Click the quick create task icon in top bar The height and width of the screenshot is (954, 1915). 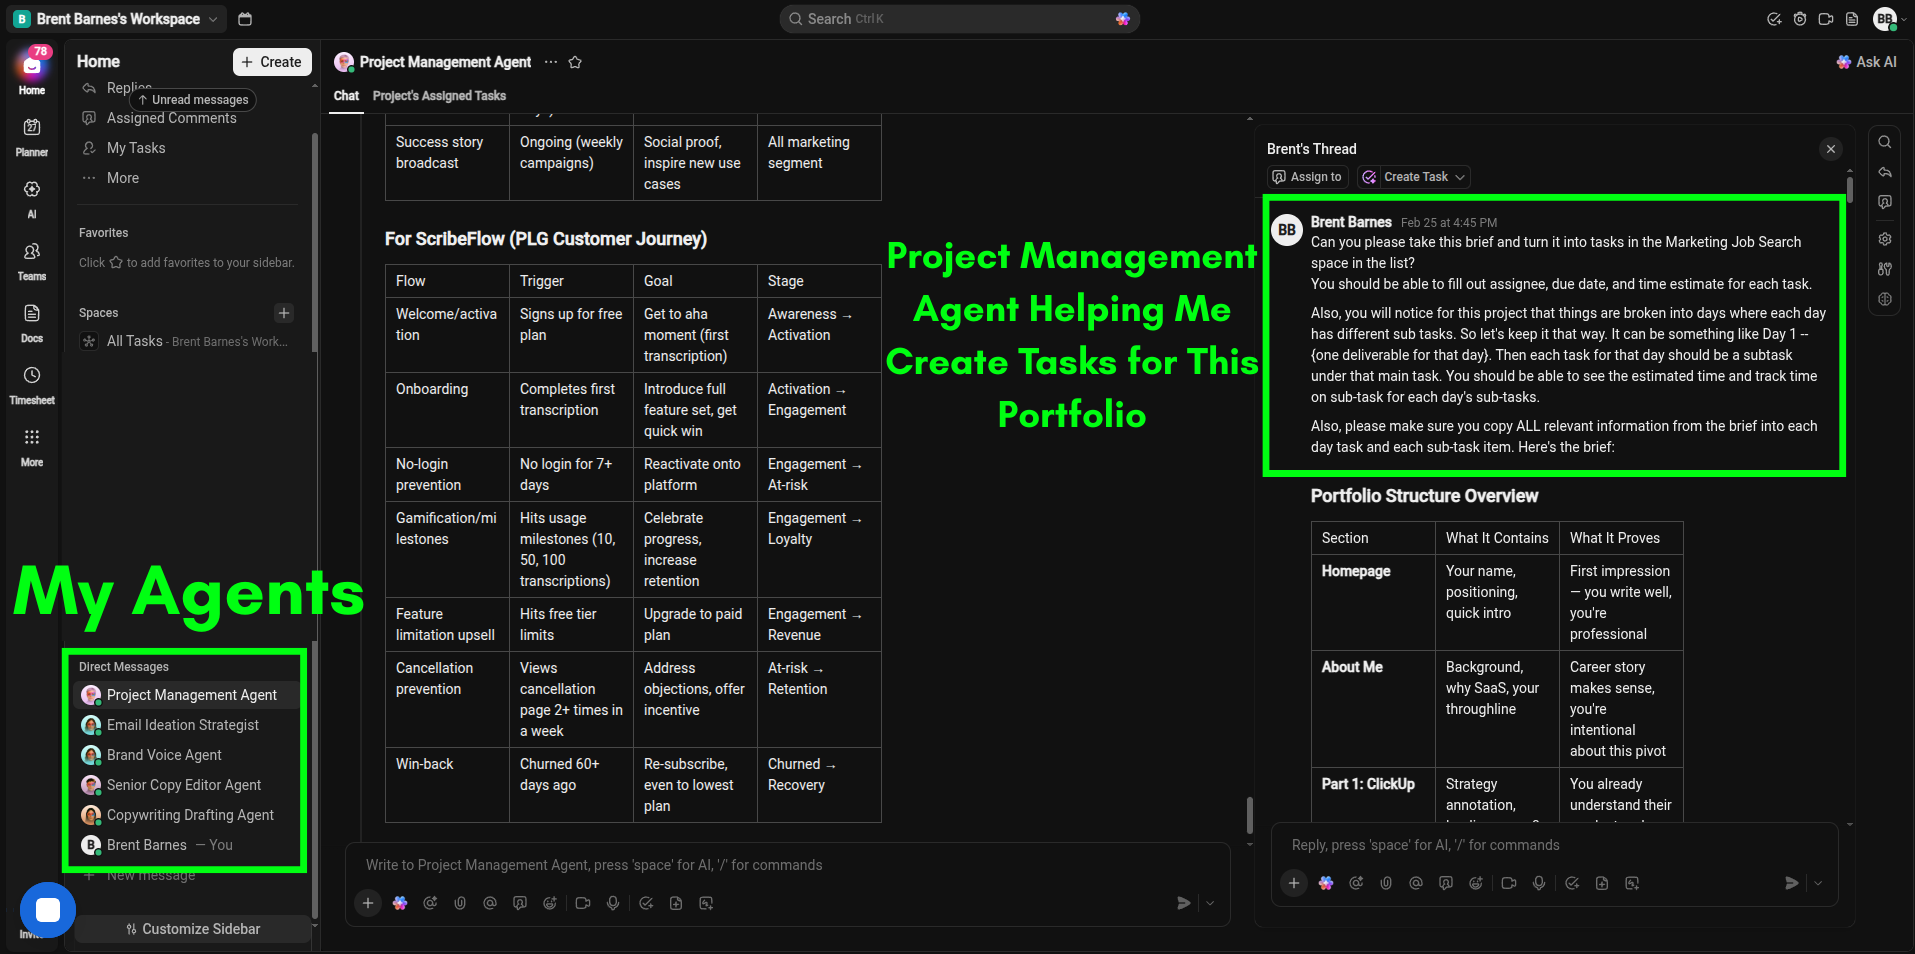point(1774,19)
